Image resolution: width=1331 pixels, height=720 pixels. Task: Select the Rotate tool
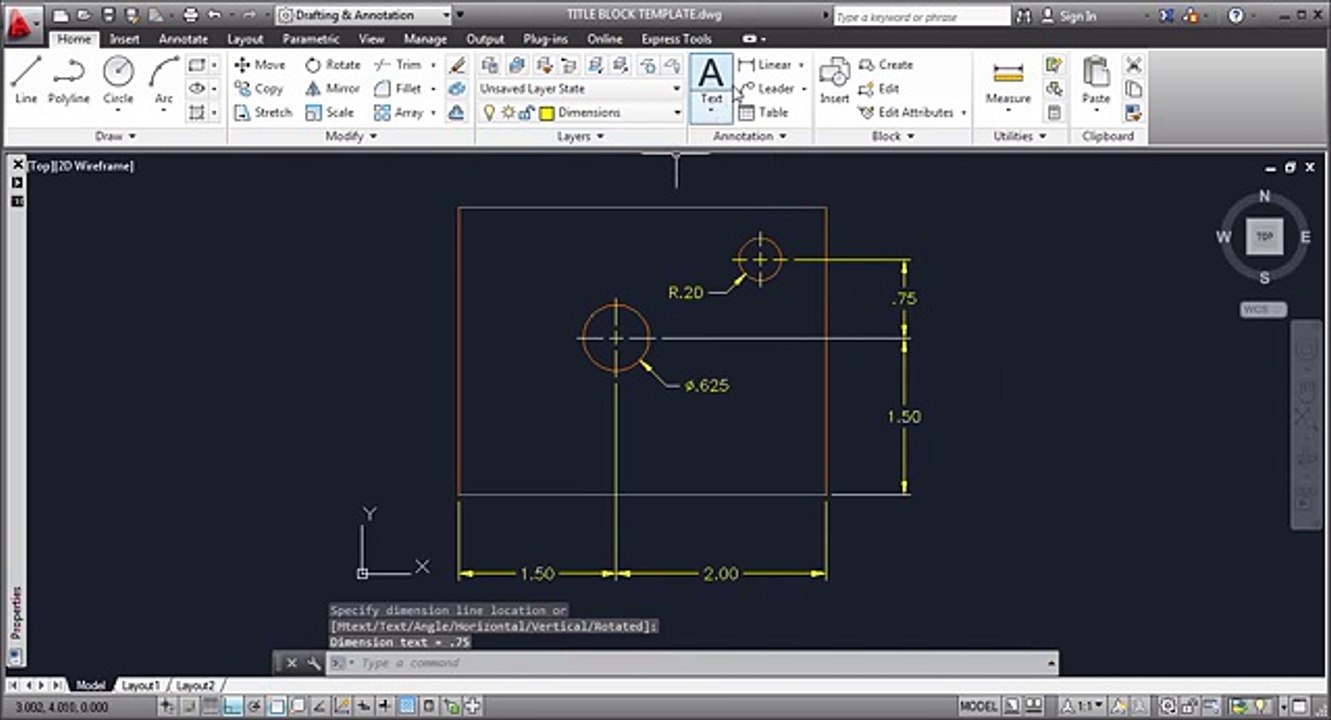pos(333,64)
